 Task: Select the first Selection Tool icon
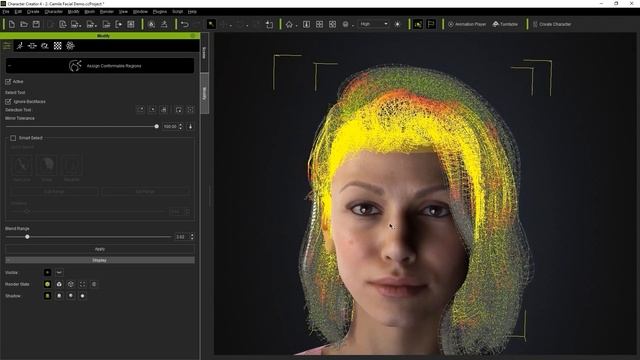(140, 109)
